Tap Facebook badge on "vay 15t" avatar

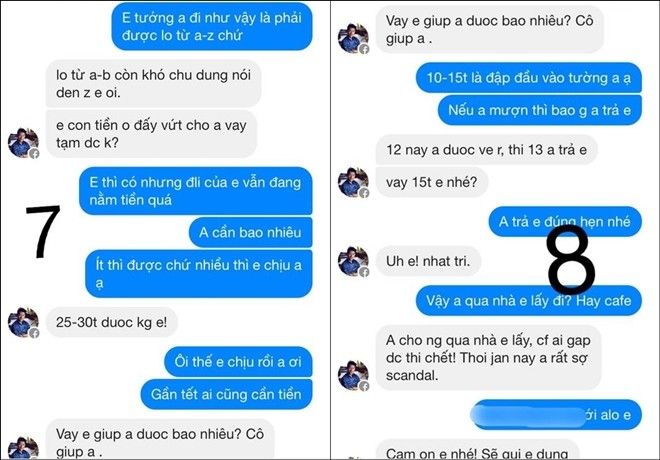click(364, 193)
